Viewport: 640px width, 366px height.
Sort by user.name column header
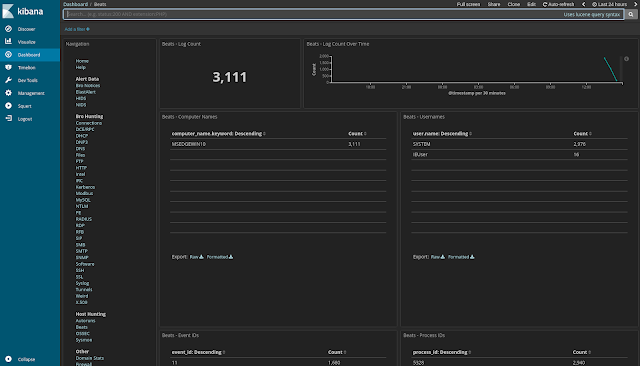click(x=442, y=134)
